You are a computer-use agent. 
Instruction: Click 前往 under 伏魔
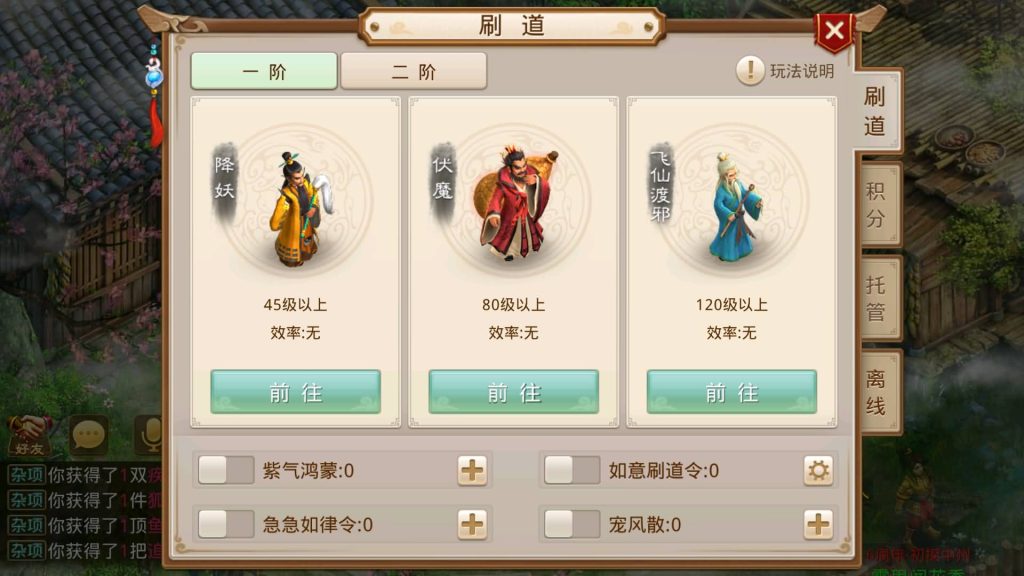(x=513, y=392)
